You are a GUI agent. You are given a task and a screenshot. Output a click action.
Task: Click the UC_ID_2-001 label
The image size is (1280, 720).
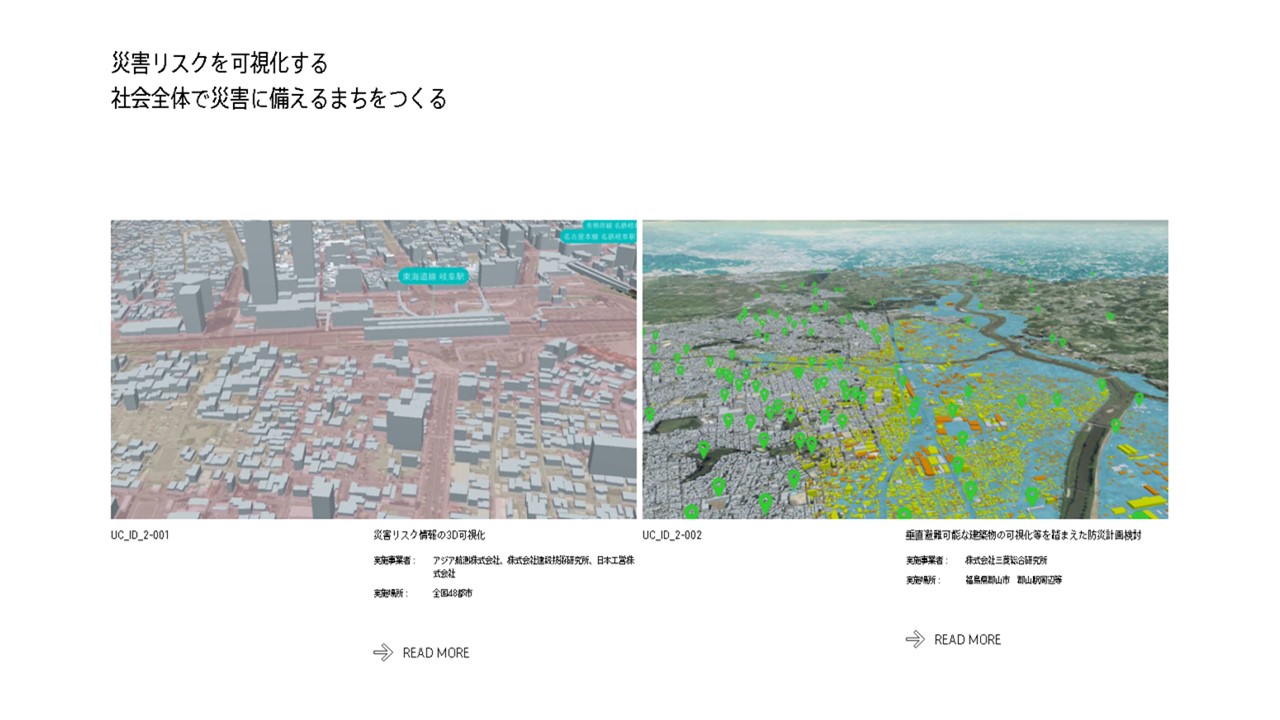(140, 536)
